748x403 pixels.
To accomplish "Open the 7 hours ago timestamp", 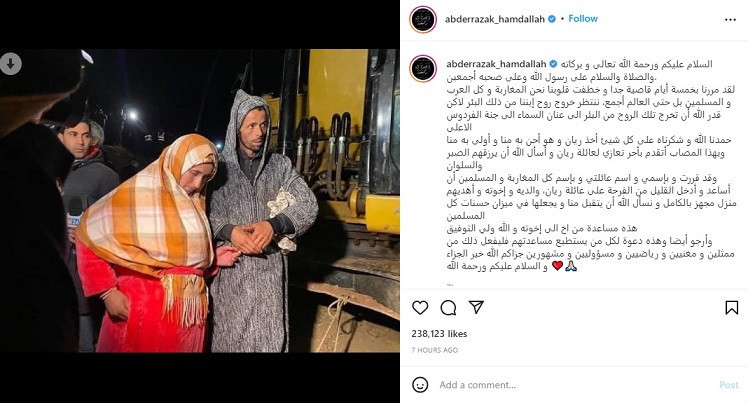I will click(x=435, y=350).
